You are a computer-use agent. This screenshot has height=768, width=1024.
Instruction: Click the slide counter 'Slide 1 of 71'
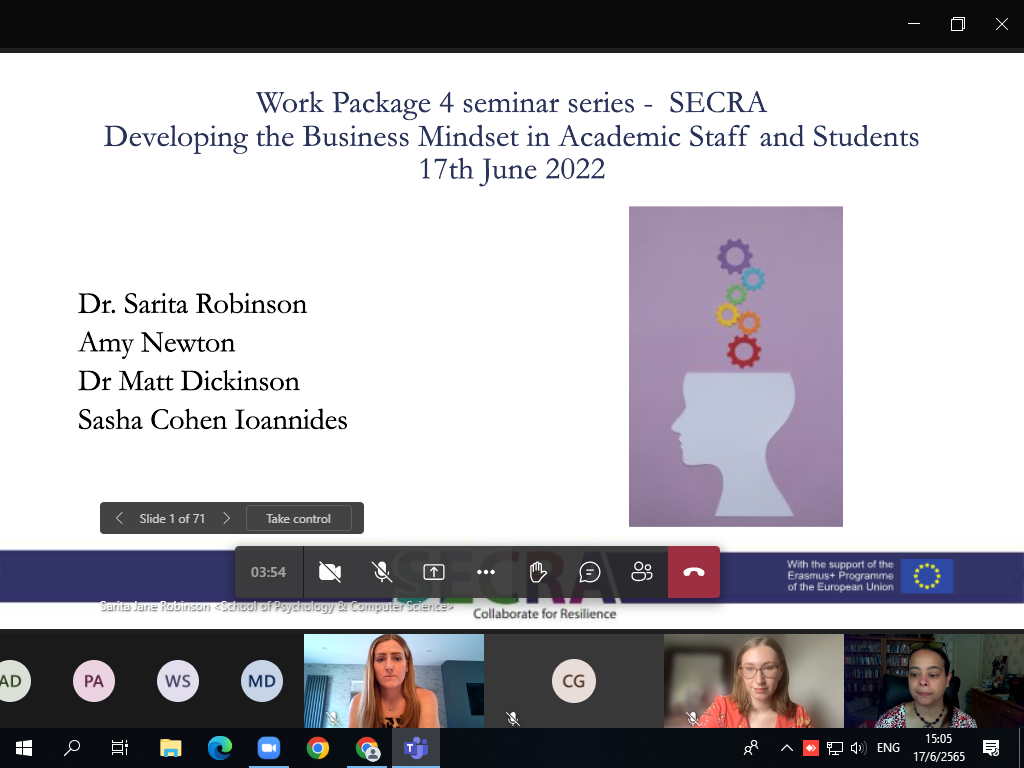pyautogui.click(x=172, y=519)
